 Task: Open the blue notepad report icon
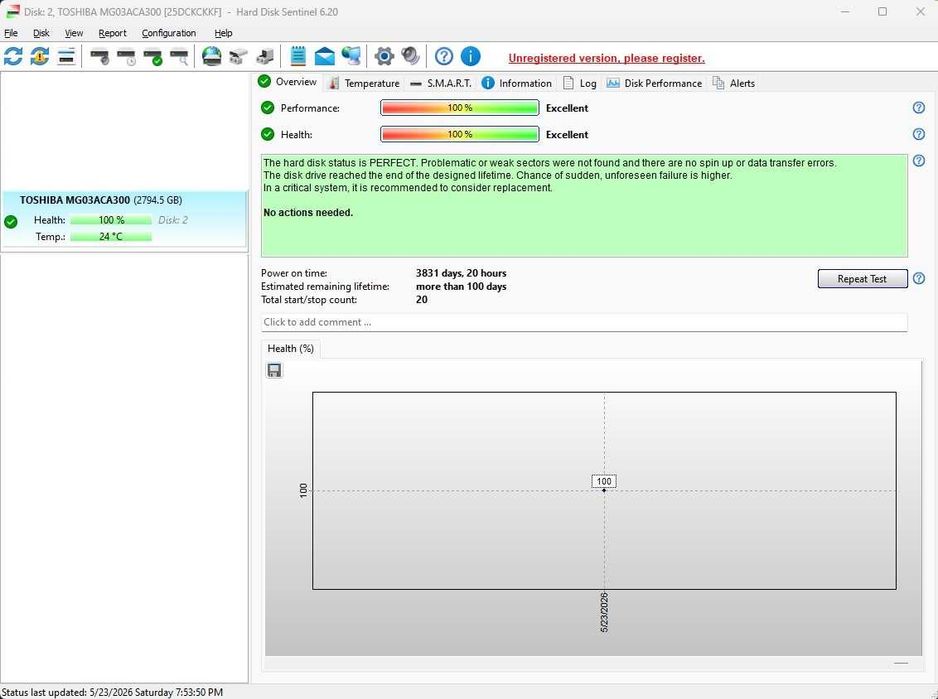298,56
